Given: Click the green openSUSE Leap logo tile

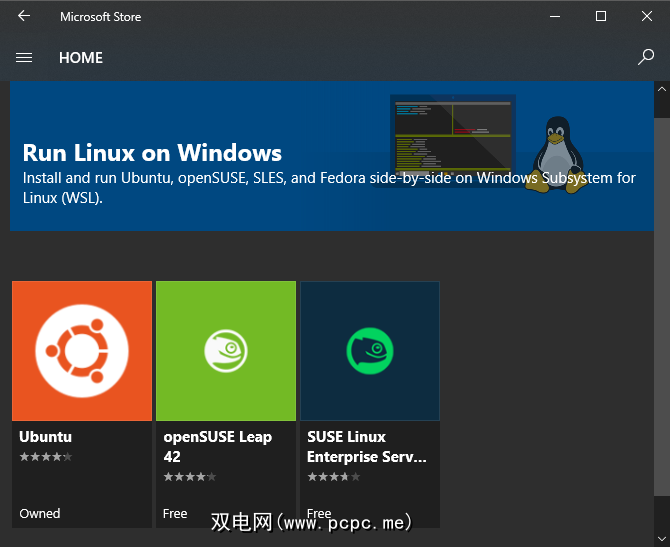Looking at the screenshot, I should coord(226,351).
